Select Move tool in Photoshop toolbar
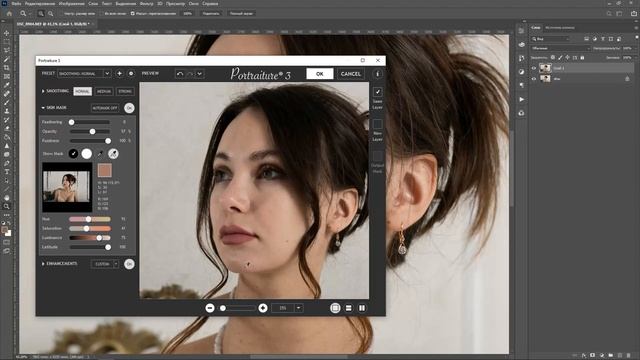Screen dimensions: 640x360 (7, 33)
